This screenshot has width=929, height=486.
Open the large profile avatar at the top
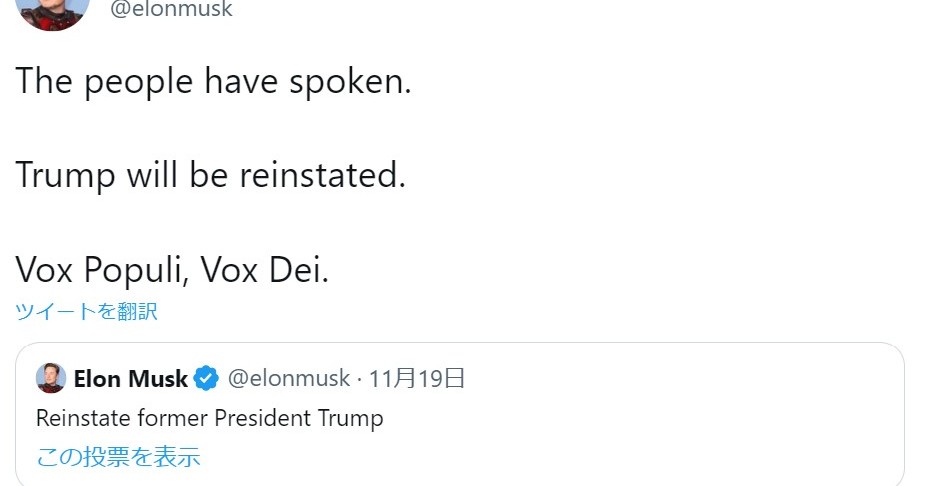[x=53, y=12]
